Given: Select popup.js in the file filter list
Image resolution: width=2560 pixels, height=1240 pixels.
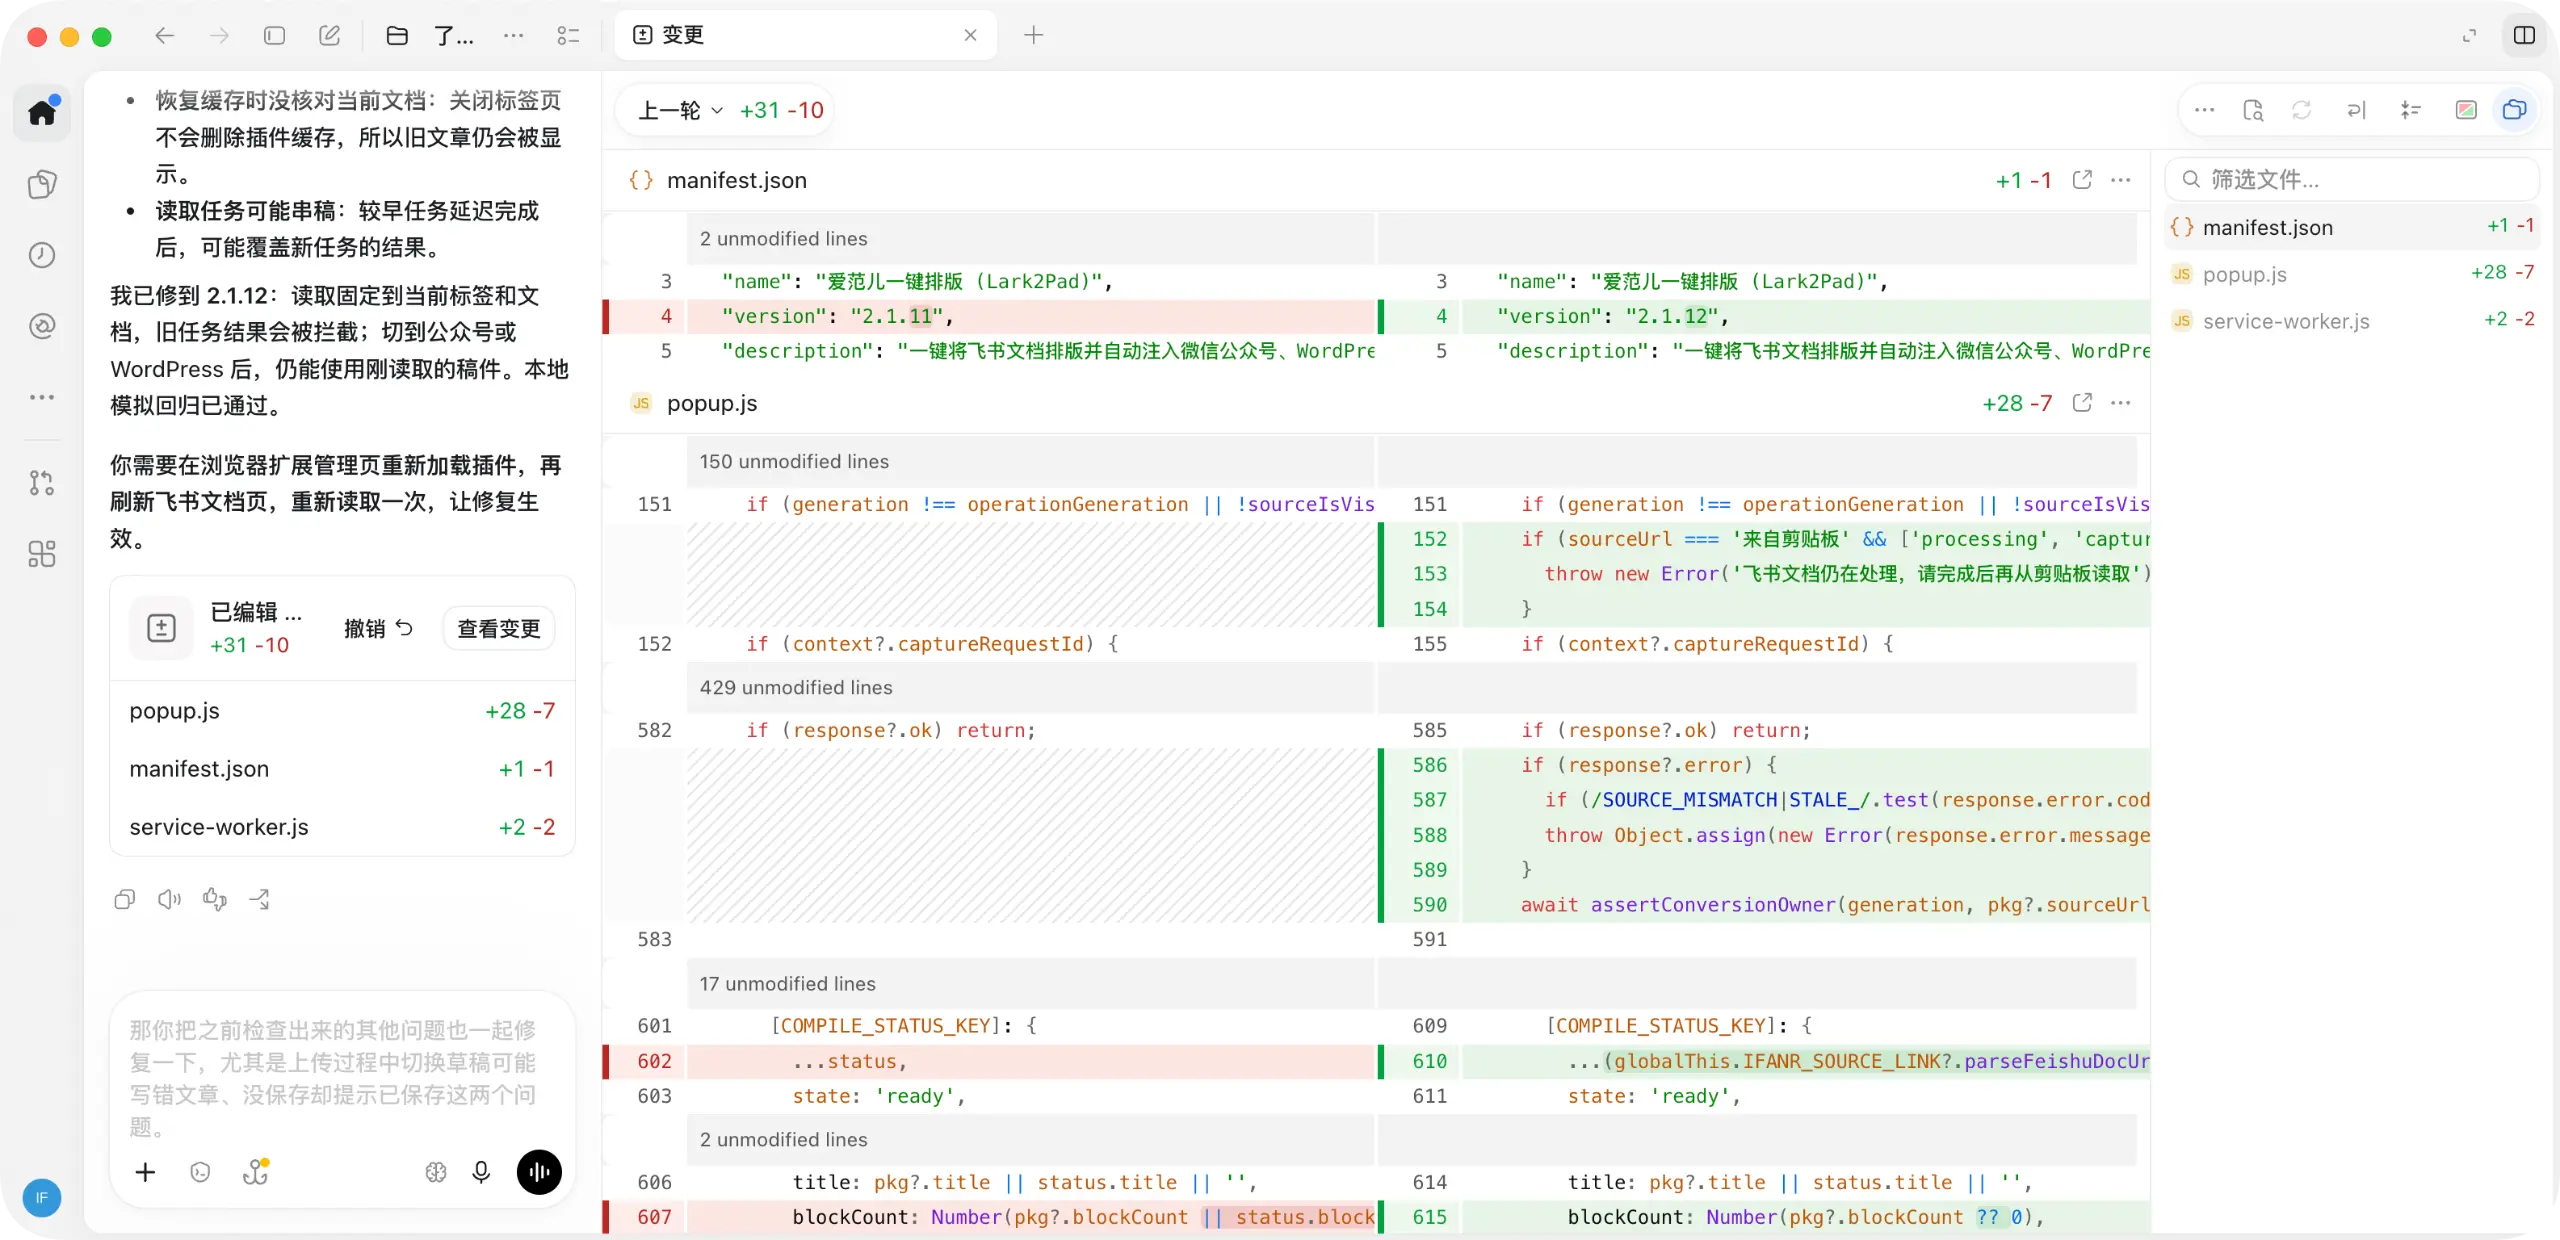Looking at the screenshot, I should click(2352, 274).
